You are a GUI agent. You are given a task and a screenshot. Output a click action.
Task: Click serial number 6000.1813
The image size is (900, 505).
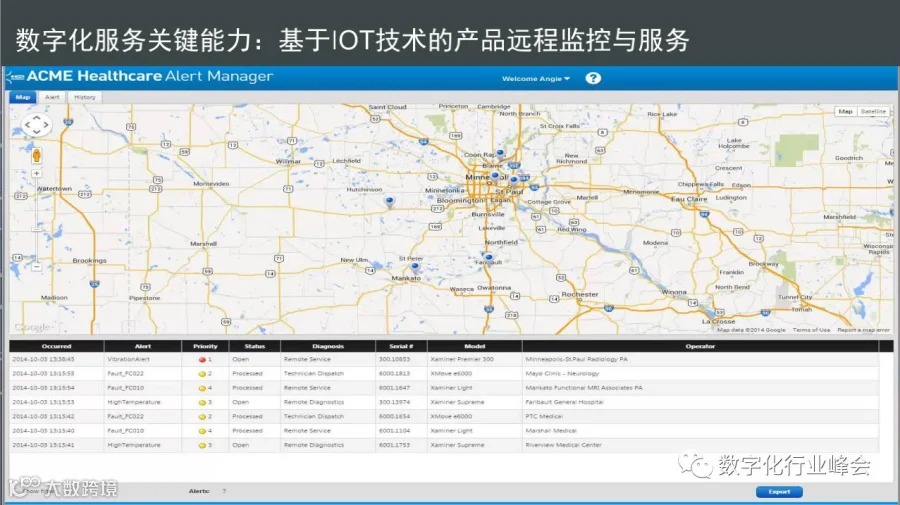394,374
